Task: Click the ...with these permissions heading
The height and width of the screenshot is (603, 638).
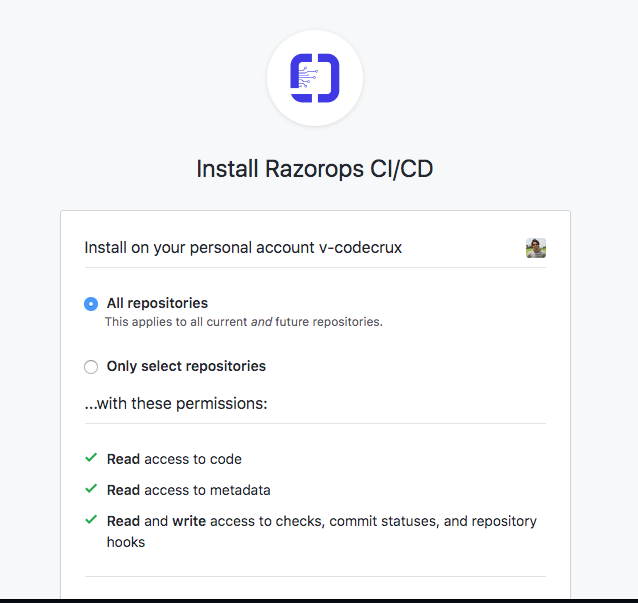Action: tap(176, 404)
